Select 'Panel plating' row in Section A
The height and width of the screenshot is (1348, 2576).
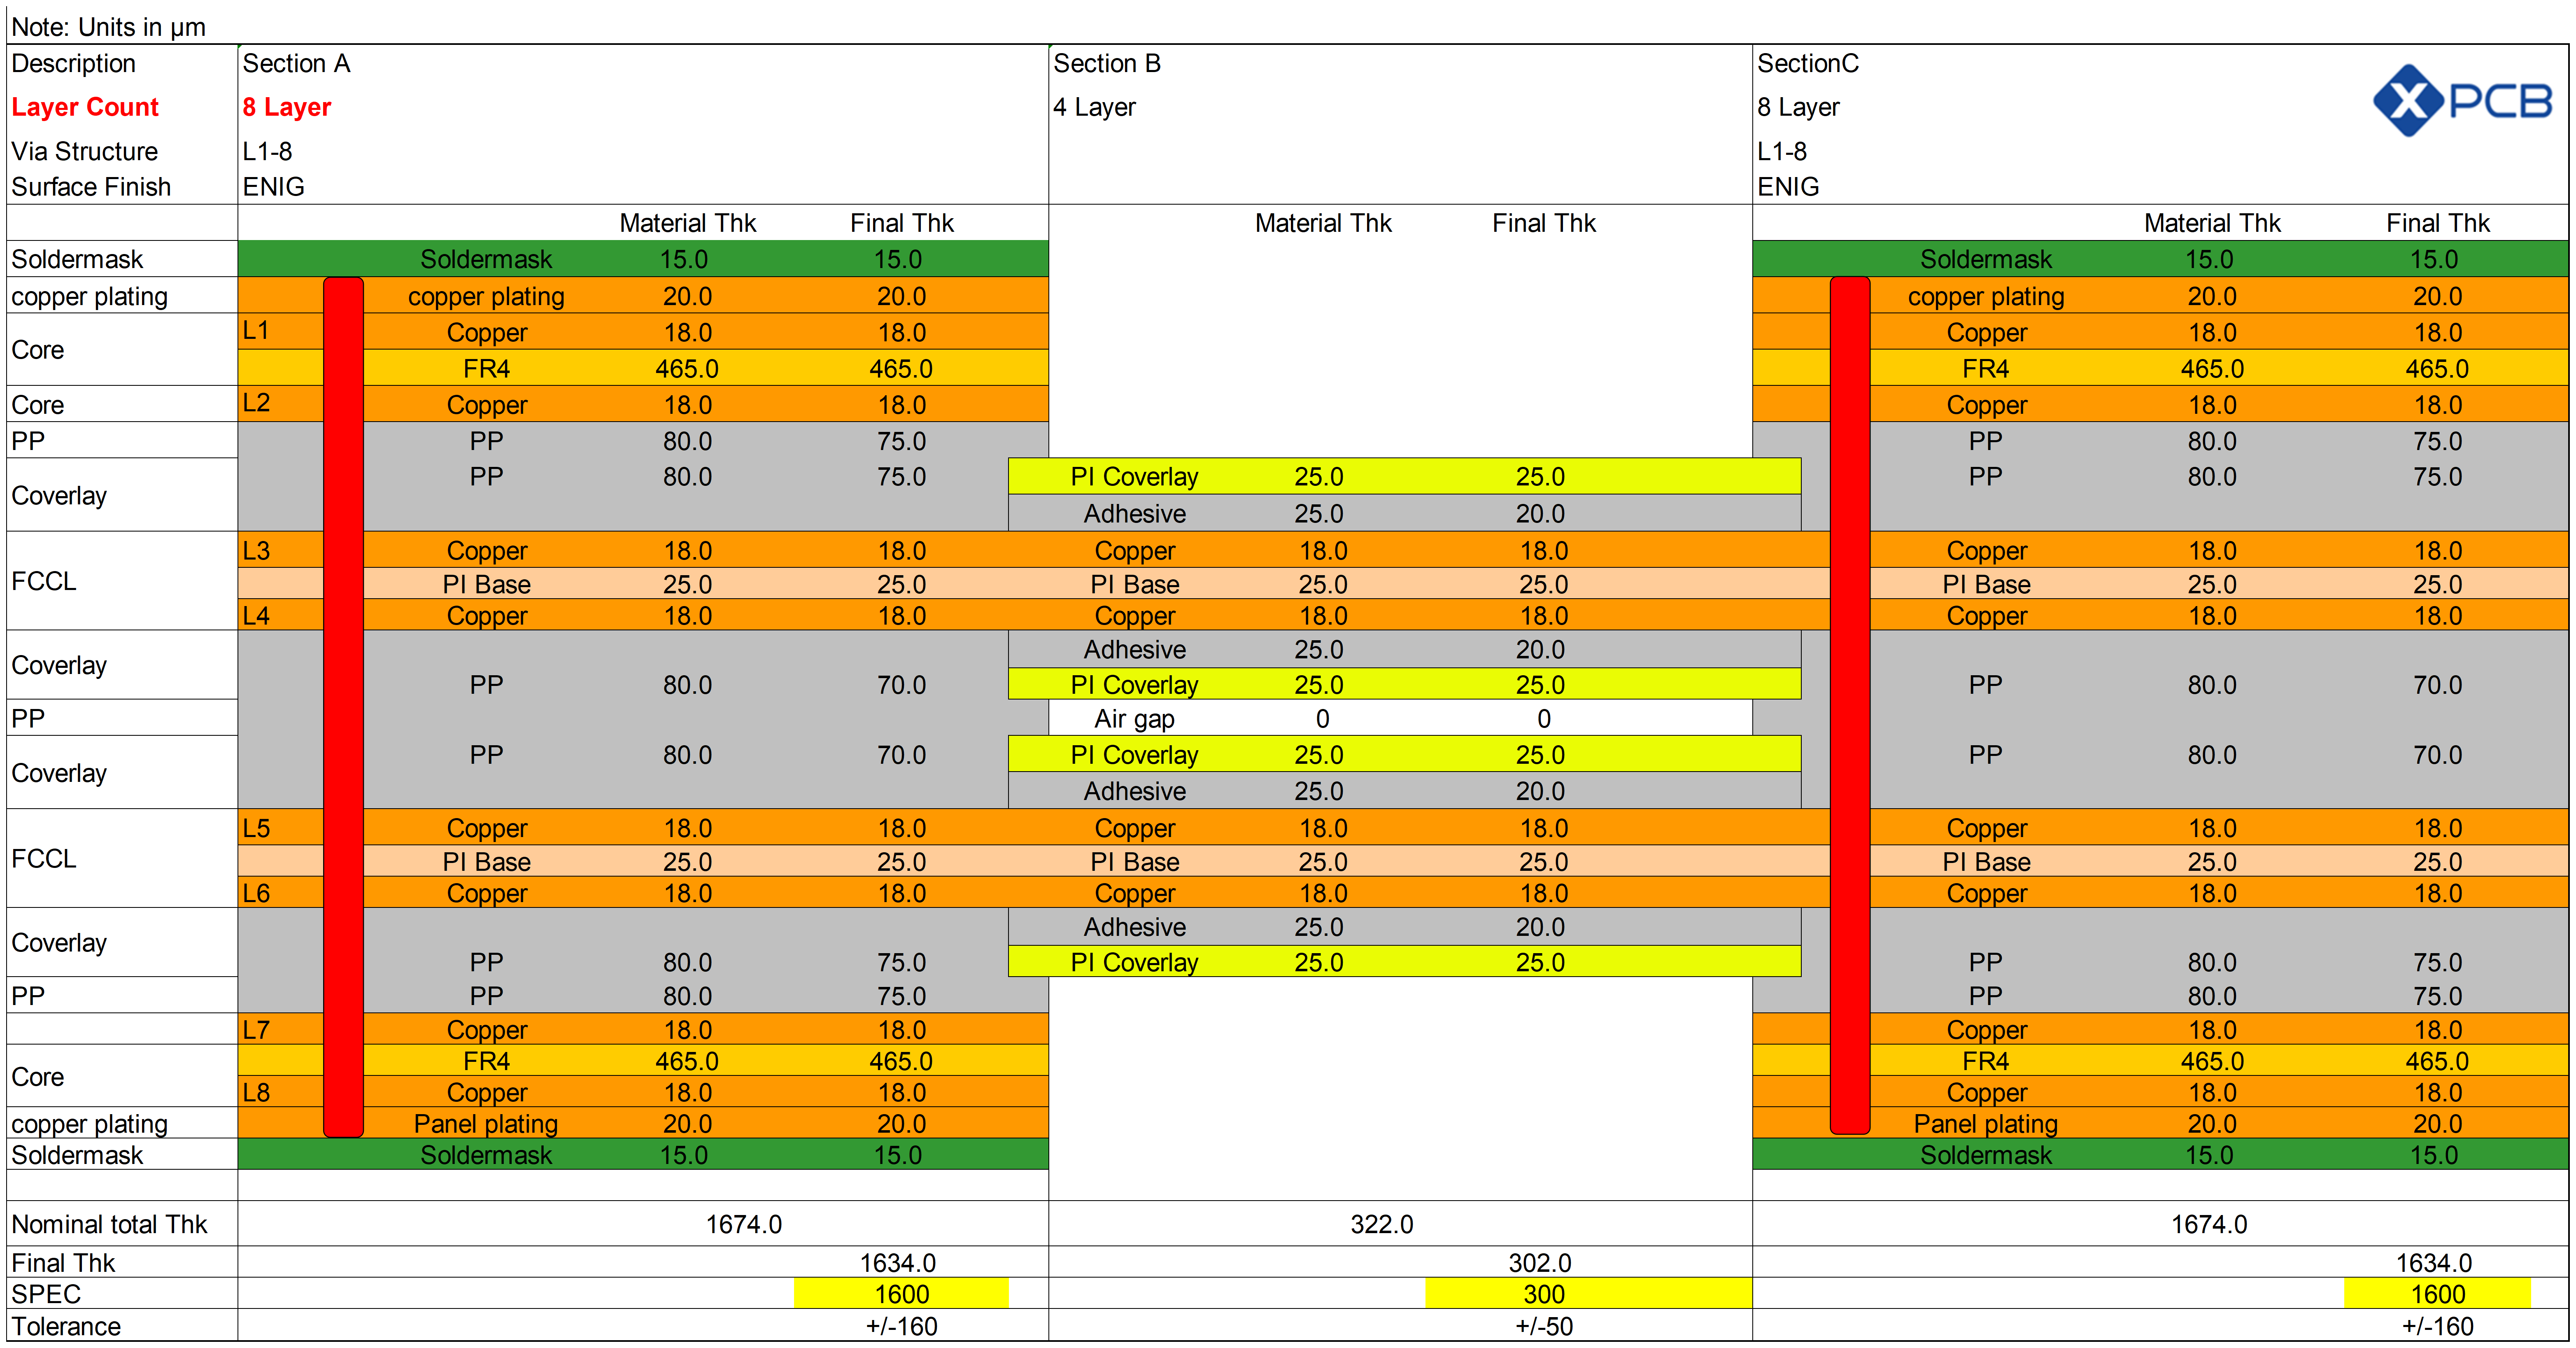point(643,1123)
